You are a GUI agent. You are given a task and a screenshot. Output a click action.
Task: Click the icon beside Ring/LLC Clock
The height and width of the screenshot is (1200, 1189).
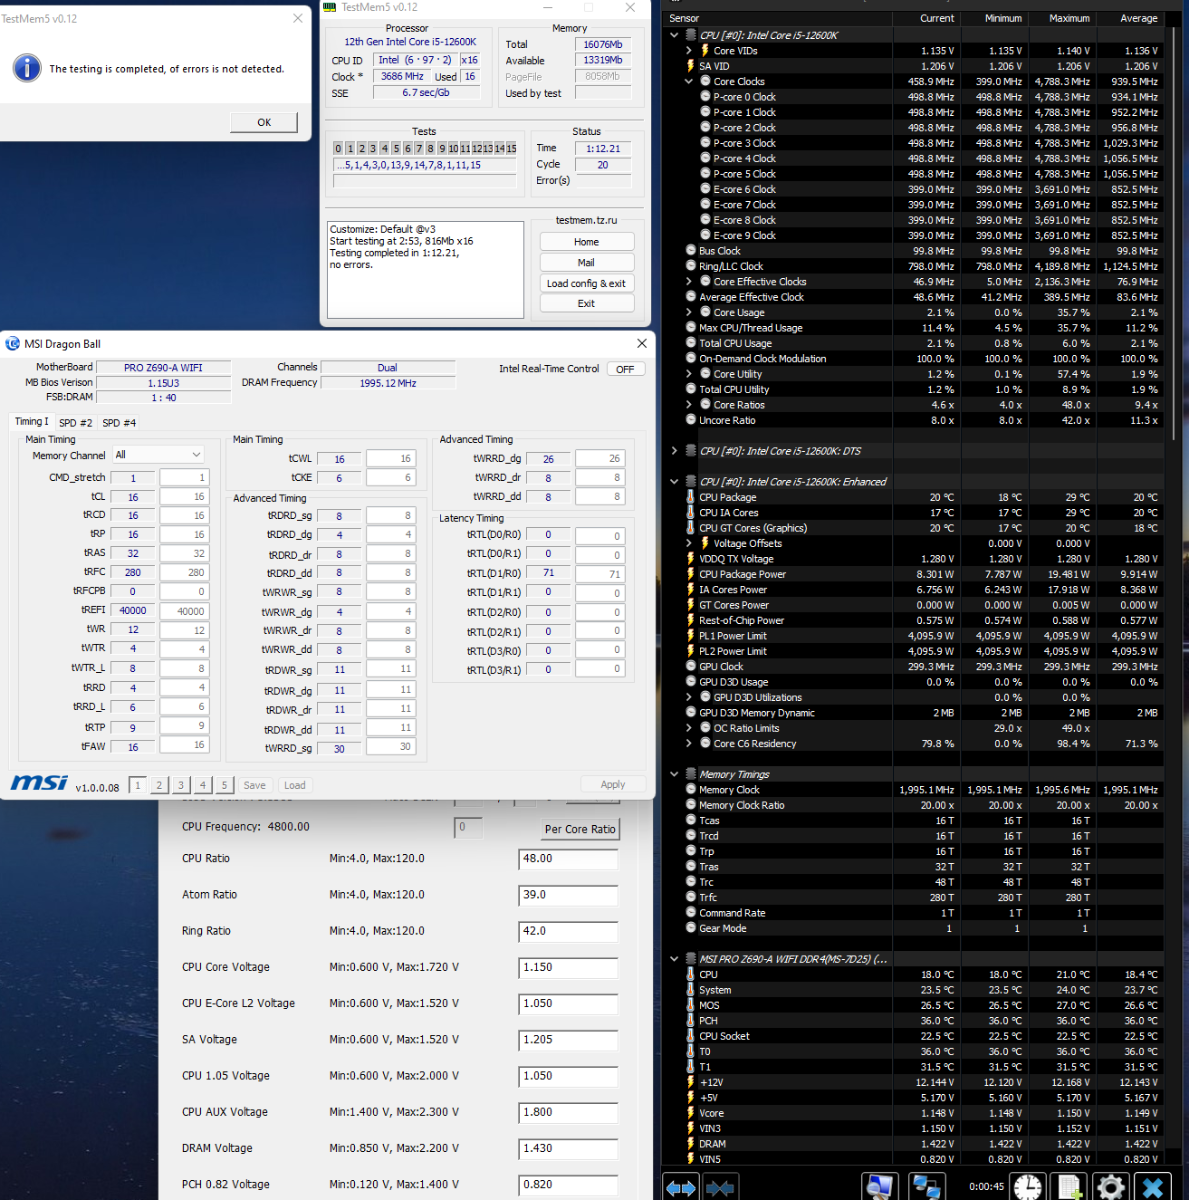pos(690,266)
